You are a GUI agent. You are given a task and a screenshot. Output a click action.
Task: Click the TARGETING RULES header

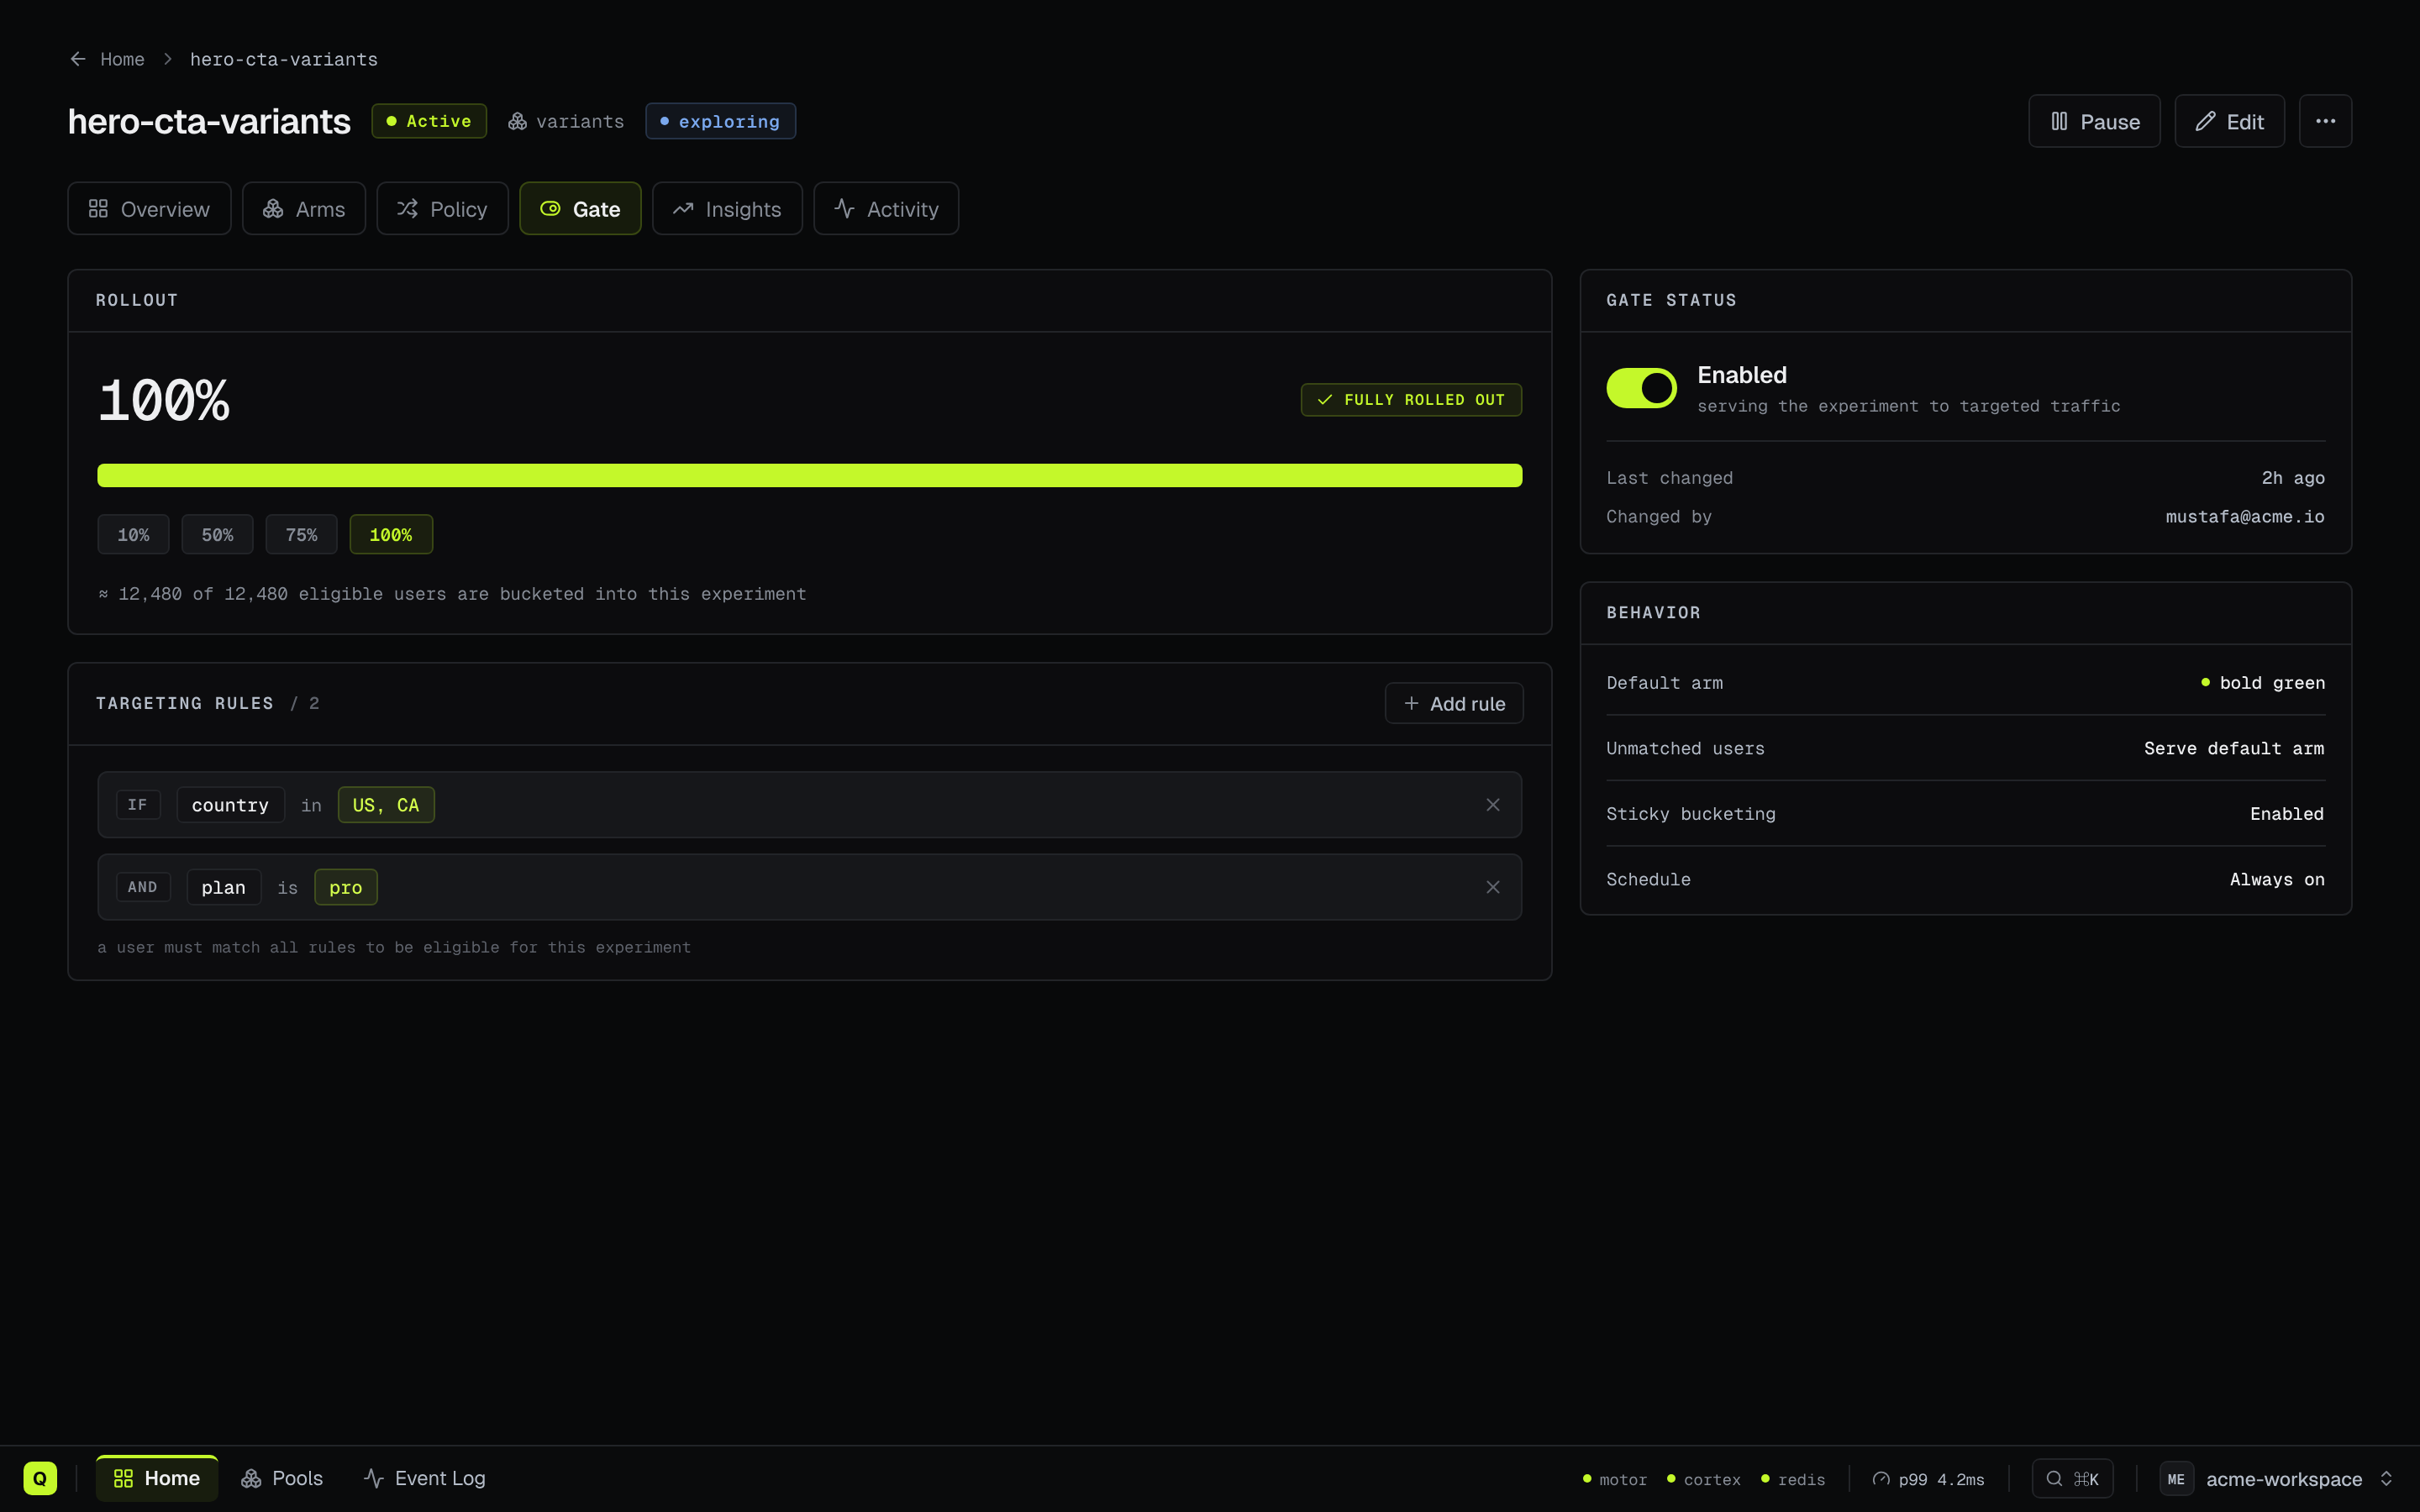tap(185, 703)
